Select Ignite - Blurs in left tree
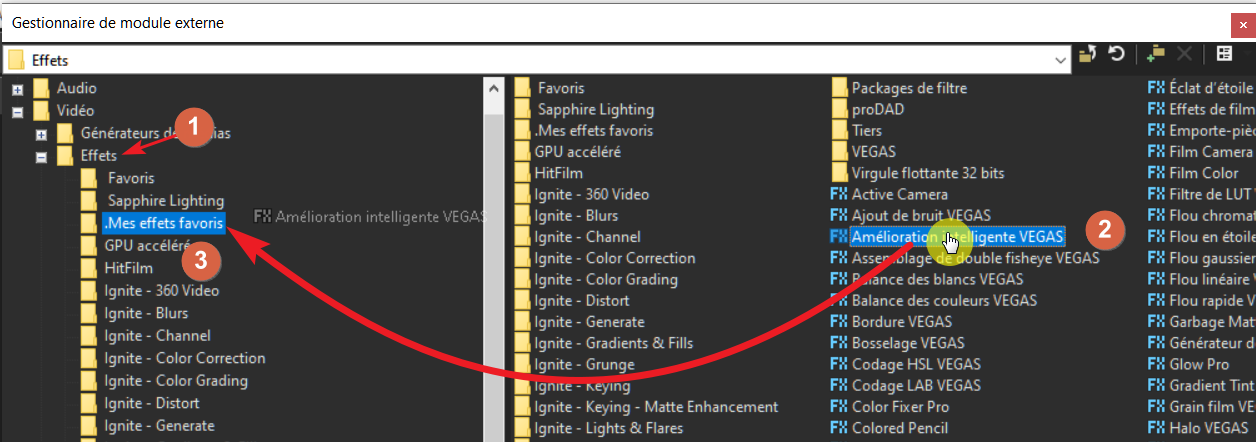 (x=145, y=313)
